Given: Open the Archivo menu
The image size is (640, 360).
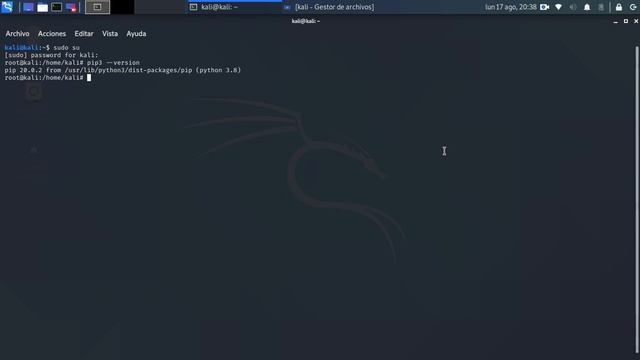Looking at the screenshot, I should (x=18, y=34).
